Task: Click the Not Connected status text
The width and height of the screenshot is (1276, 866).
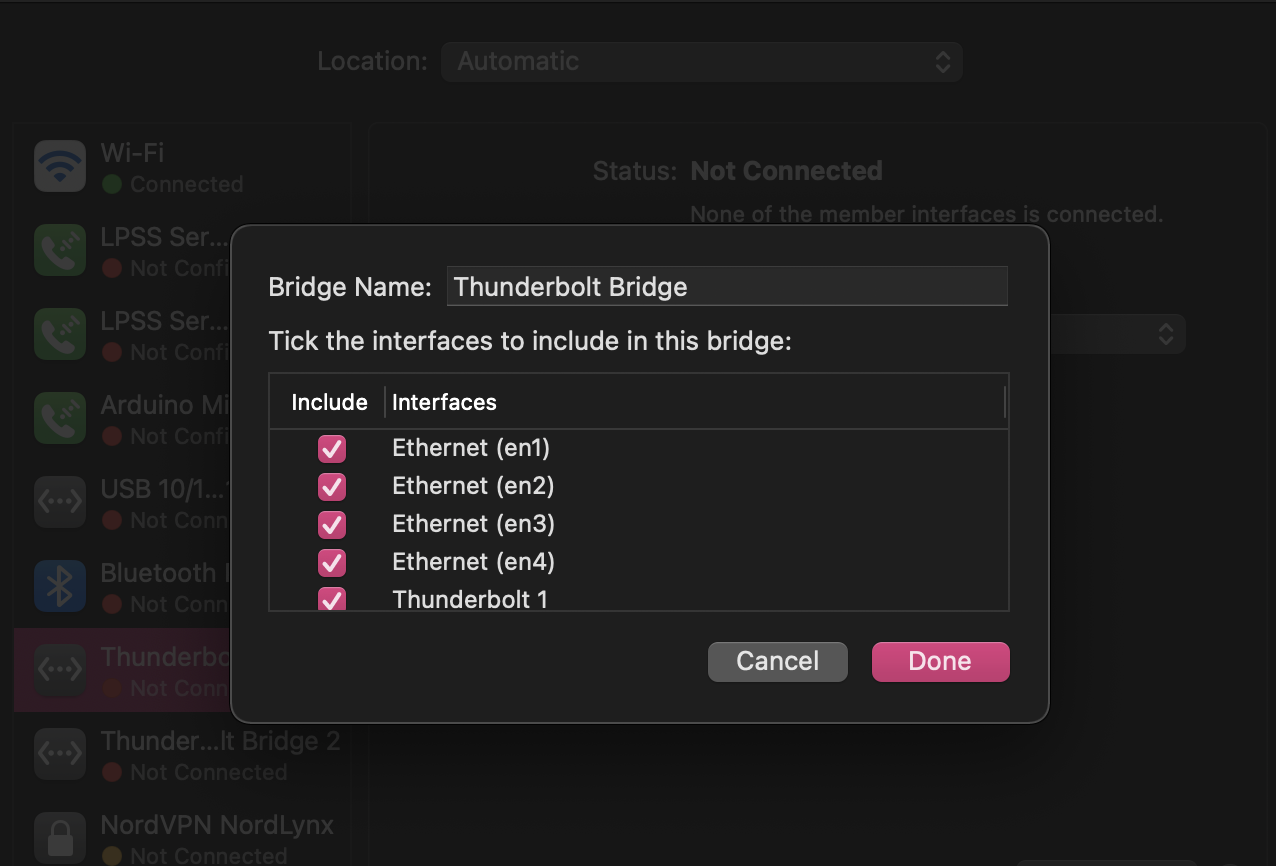Action: click(786, 171)
